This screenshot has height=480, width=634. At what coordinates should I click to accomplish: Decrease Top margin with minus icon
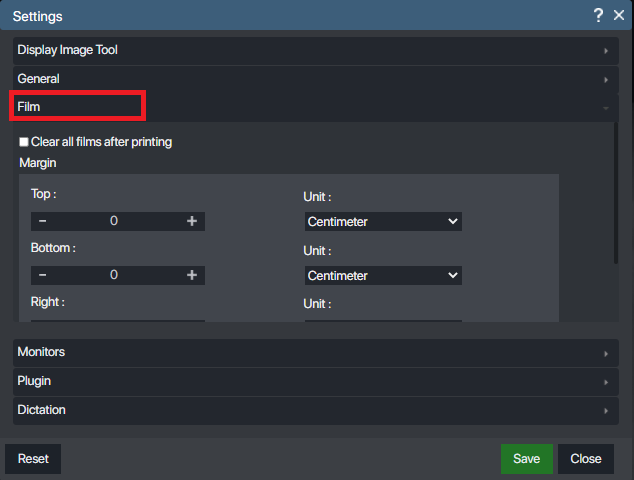click(43, 221)
